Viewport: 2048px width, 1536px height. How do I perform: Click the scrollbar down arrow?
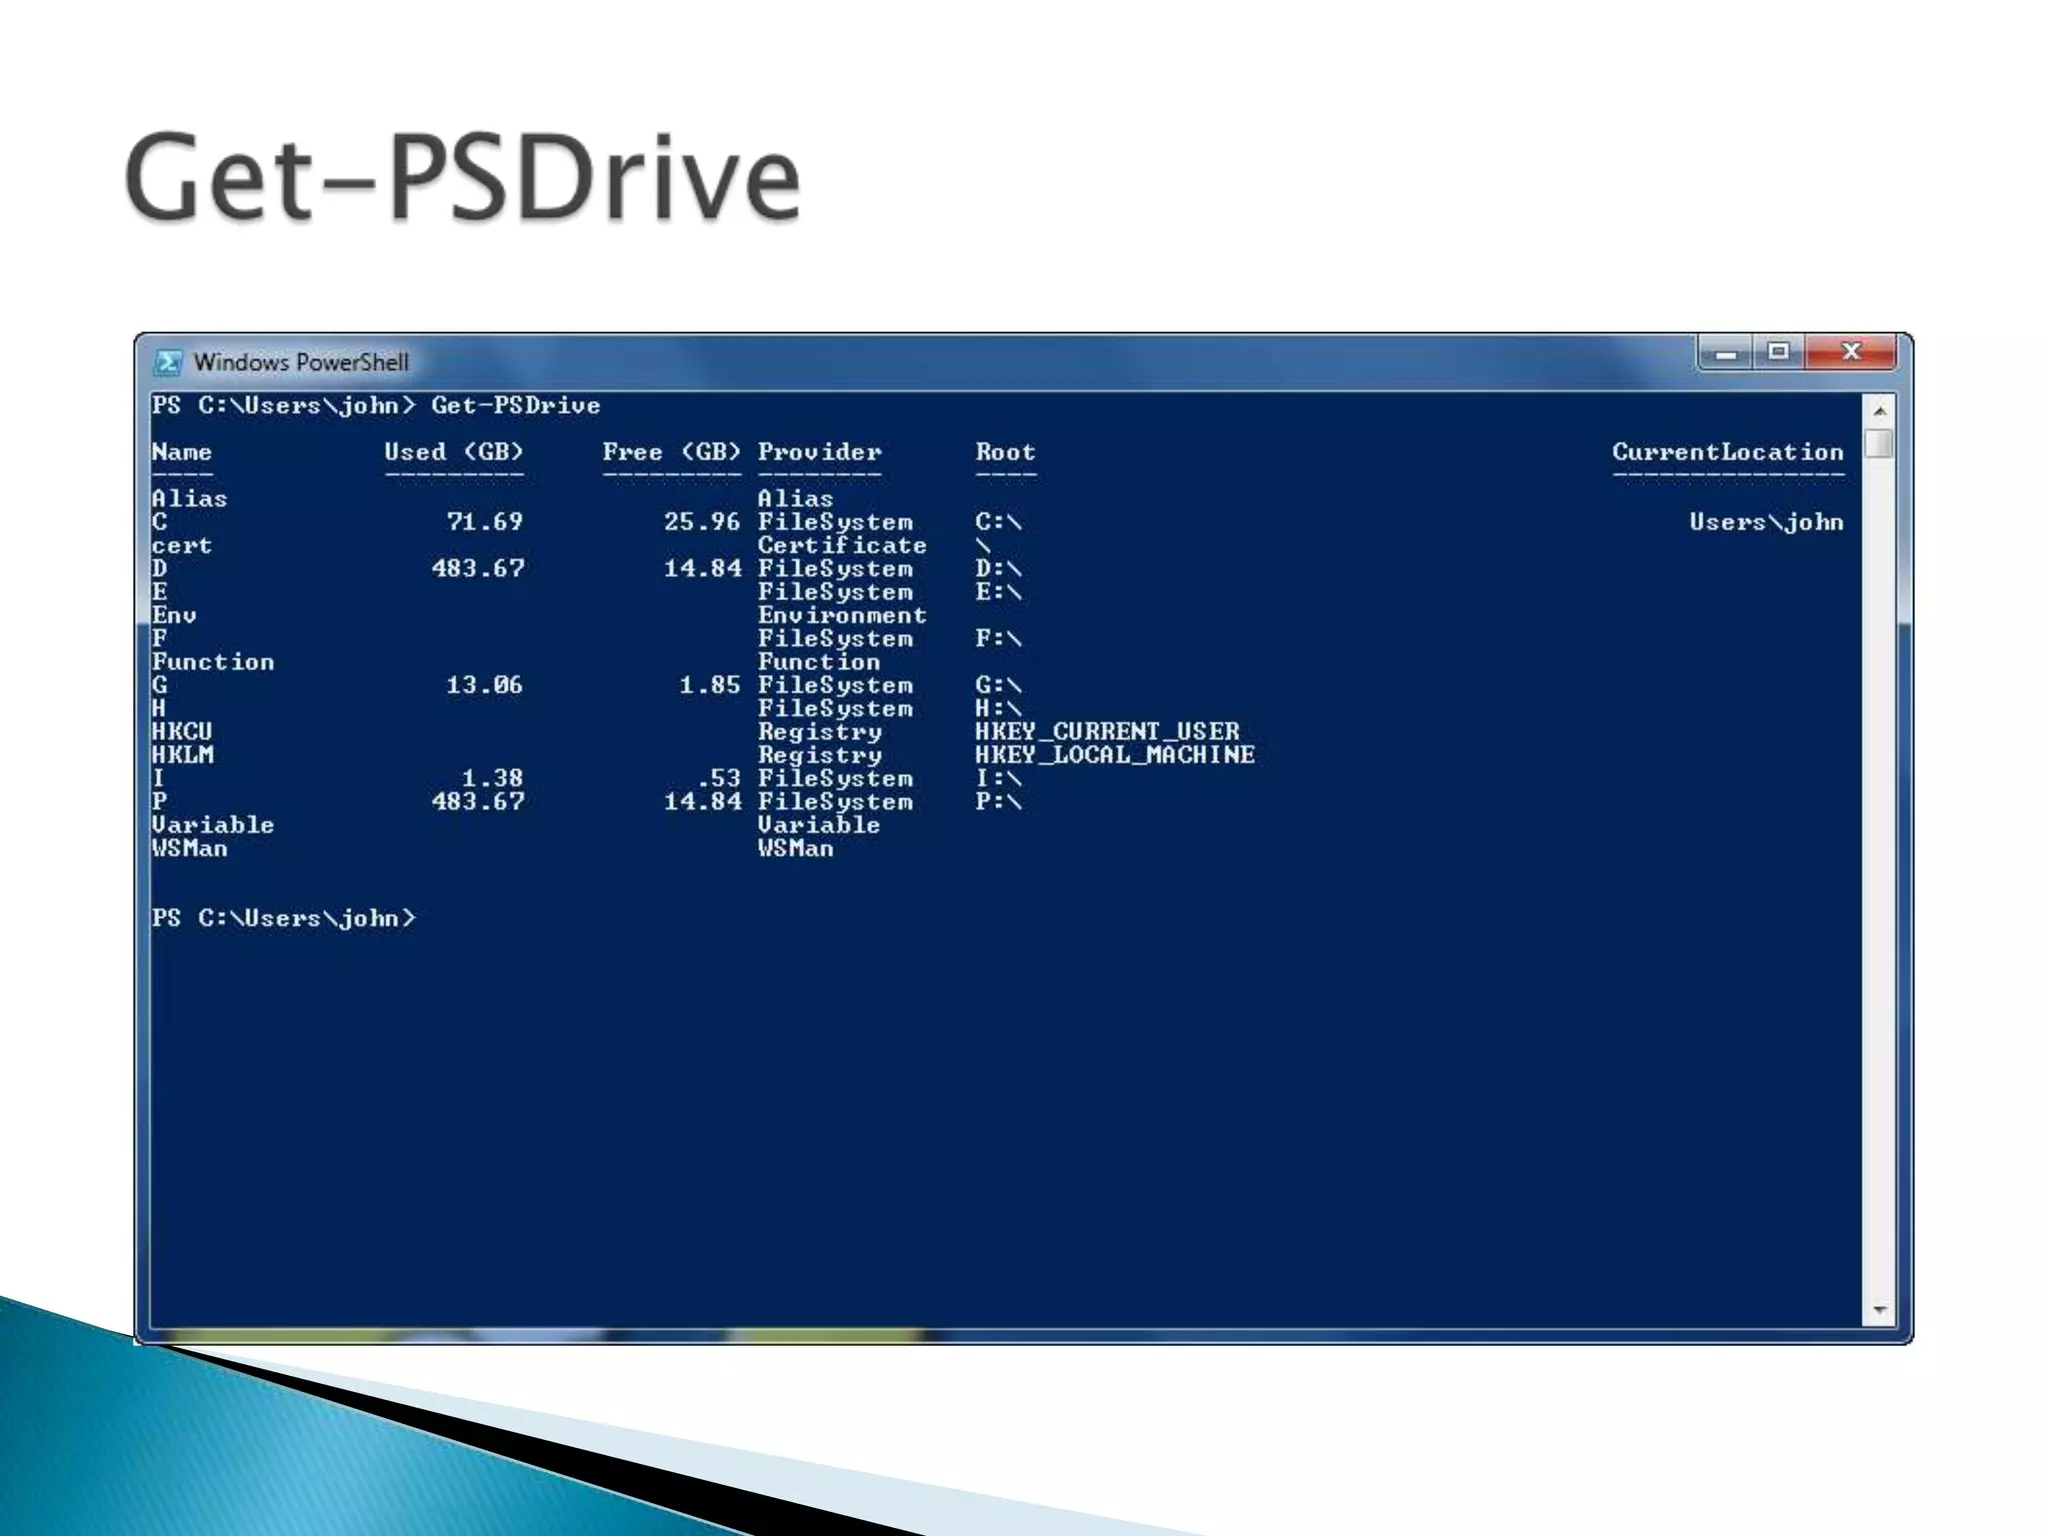tap(1879, 1310)
